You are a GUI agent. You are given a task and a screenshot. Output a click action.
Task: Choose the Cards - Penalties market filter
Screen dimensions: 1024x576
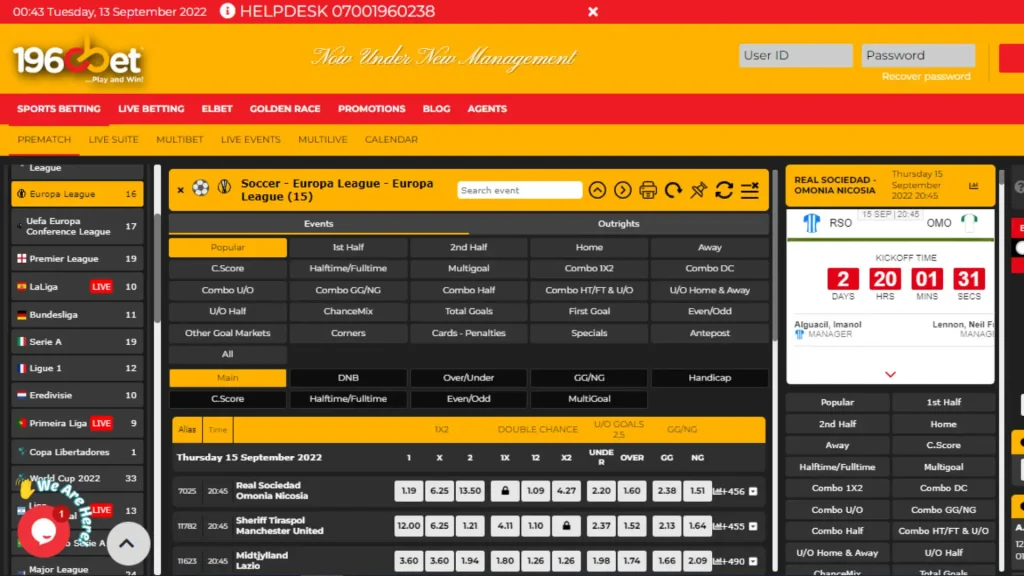tap(468, 333)
